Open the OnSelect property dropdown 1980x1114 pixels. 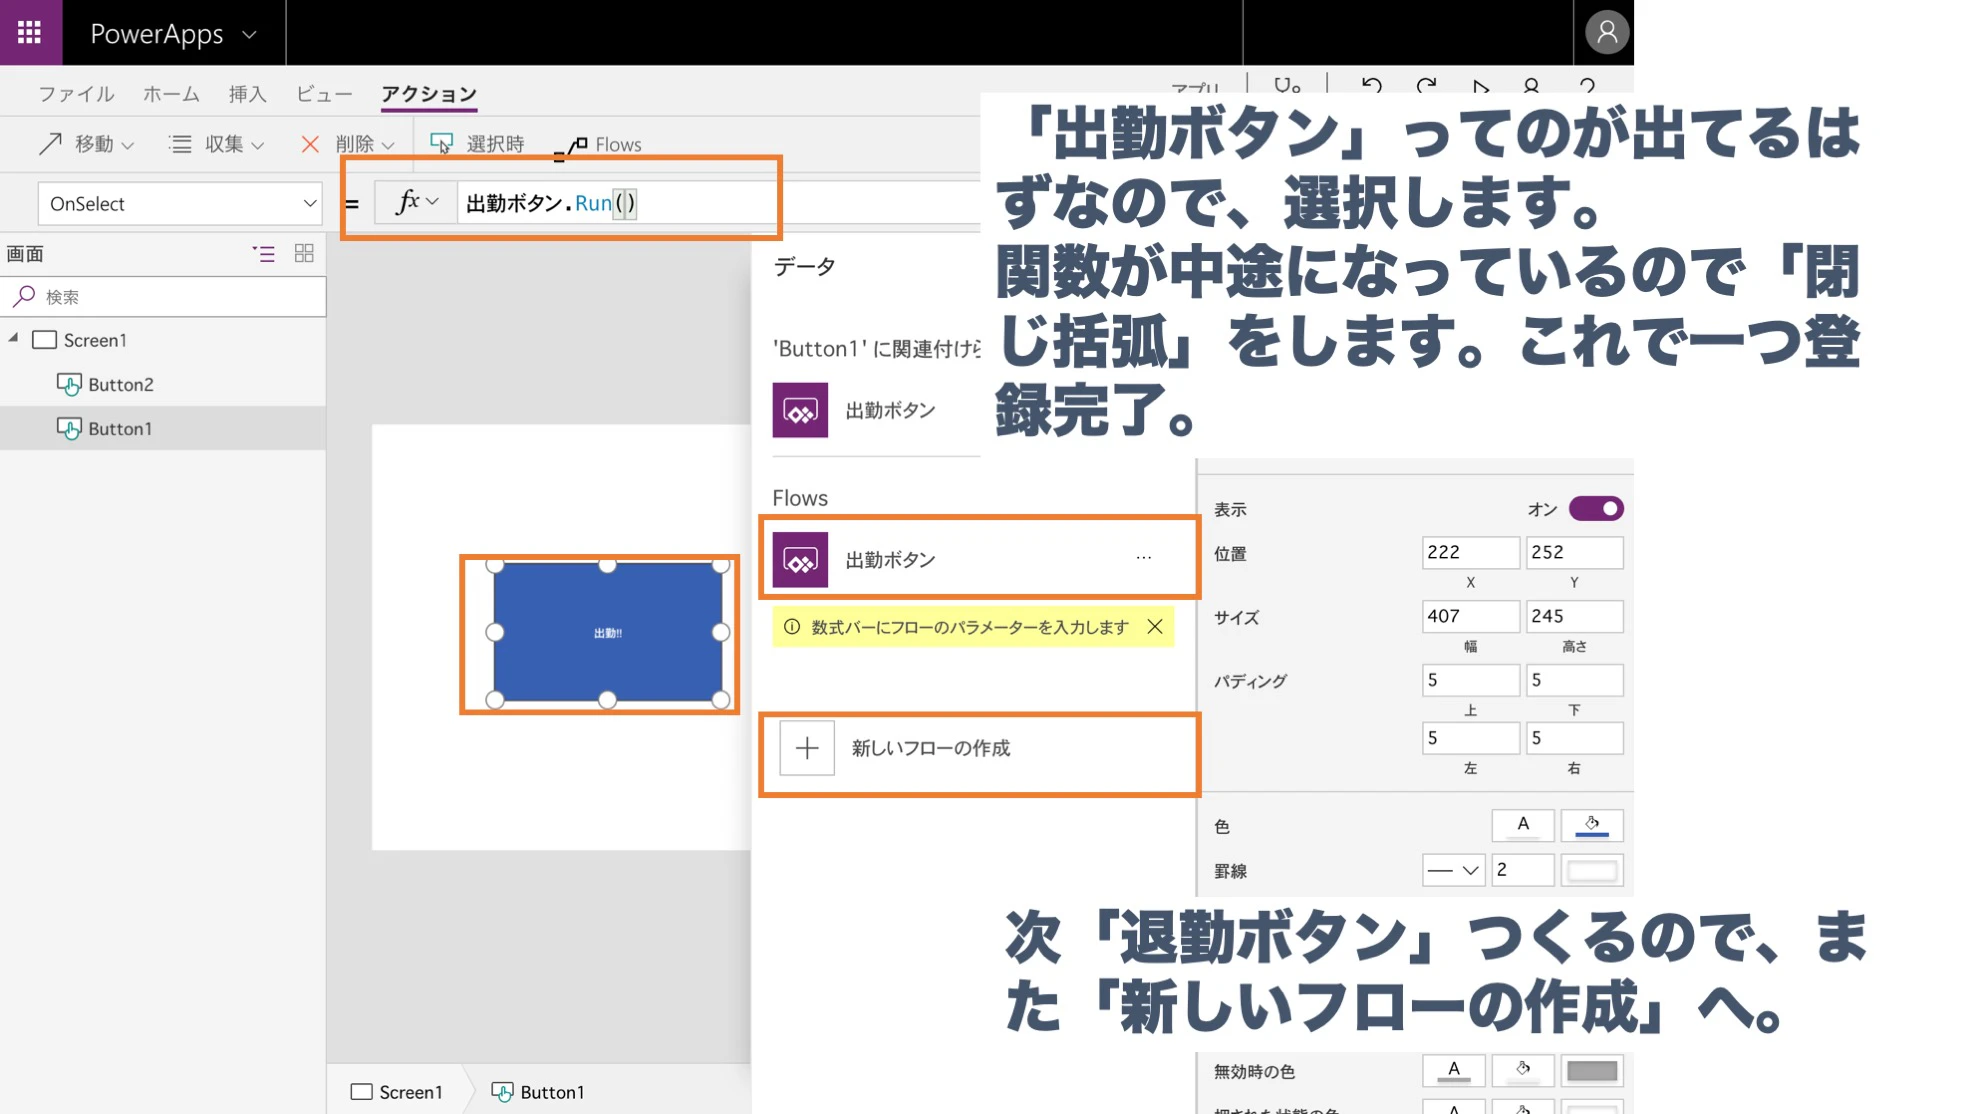click(x=180, y=203)
